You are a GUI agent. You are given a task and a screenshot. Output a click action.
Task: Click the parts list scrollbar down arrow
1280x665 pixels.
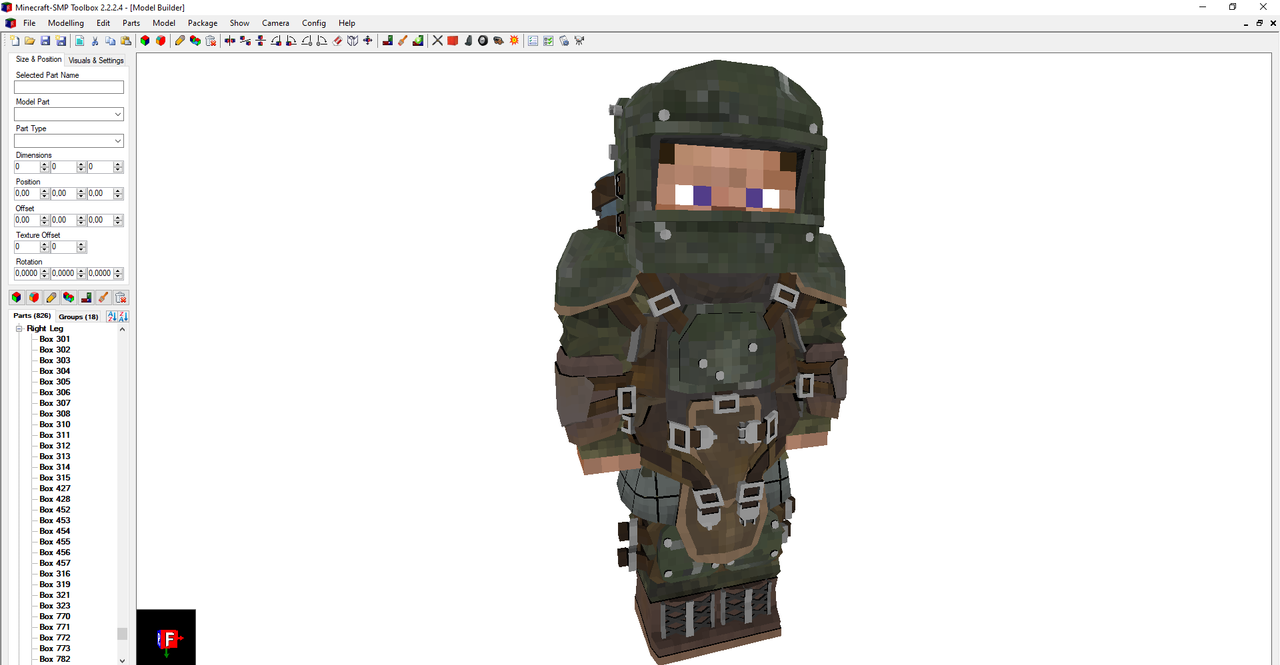(x=123, y=660)
